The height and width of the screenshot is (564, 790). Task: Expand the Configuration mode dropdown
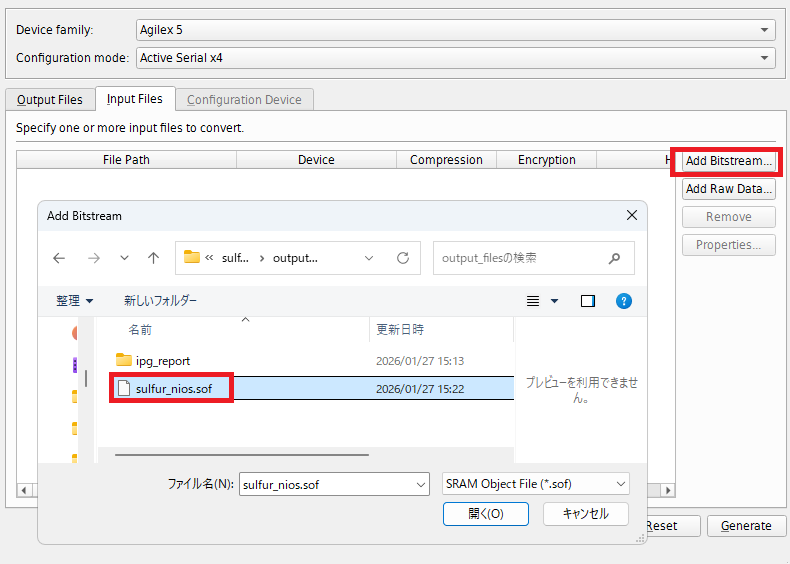pyautogui.click(x=766, y=58)
